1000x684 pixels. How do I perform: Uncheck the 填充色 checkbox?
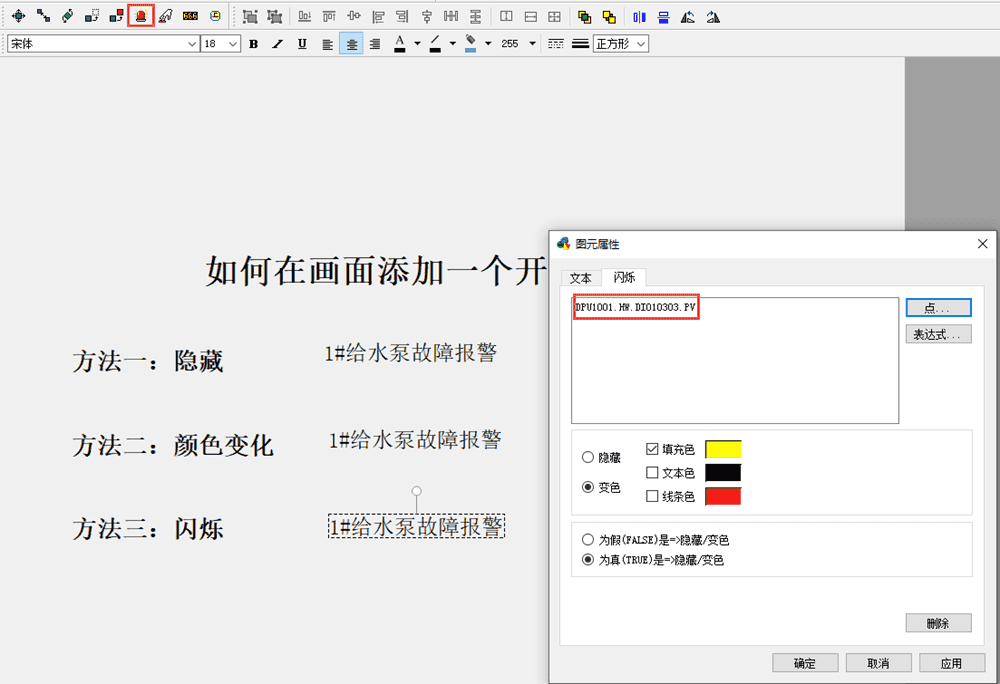[652, 449]
